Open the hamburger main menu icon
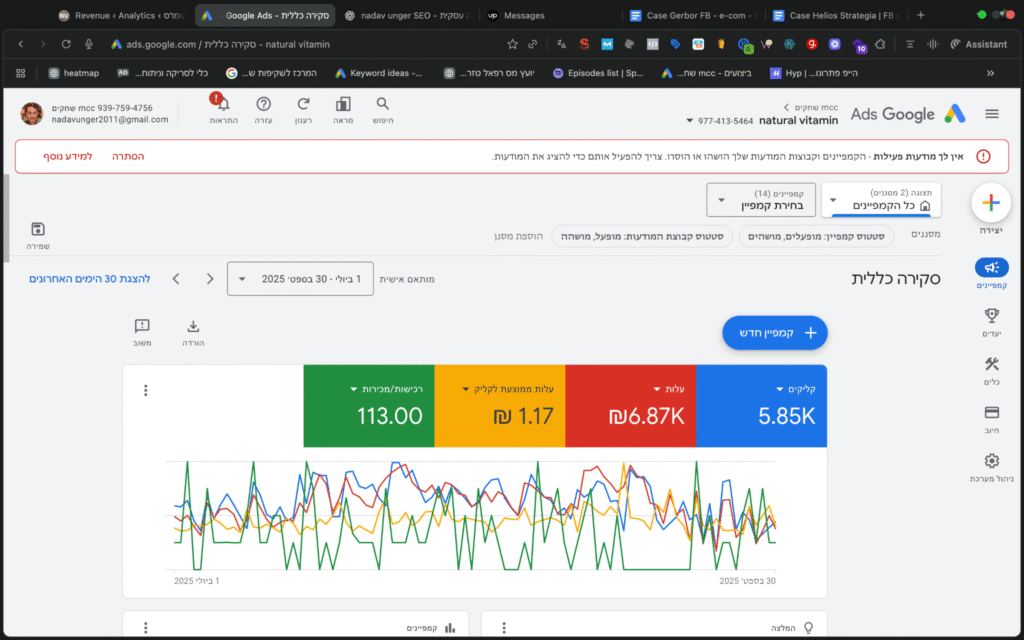The image size is (1024, 640). (x=991, y=114)
